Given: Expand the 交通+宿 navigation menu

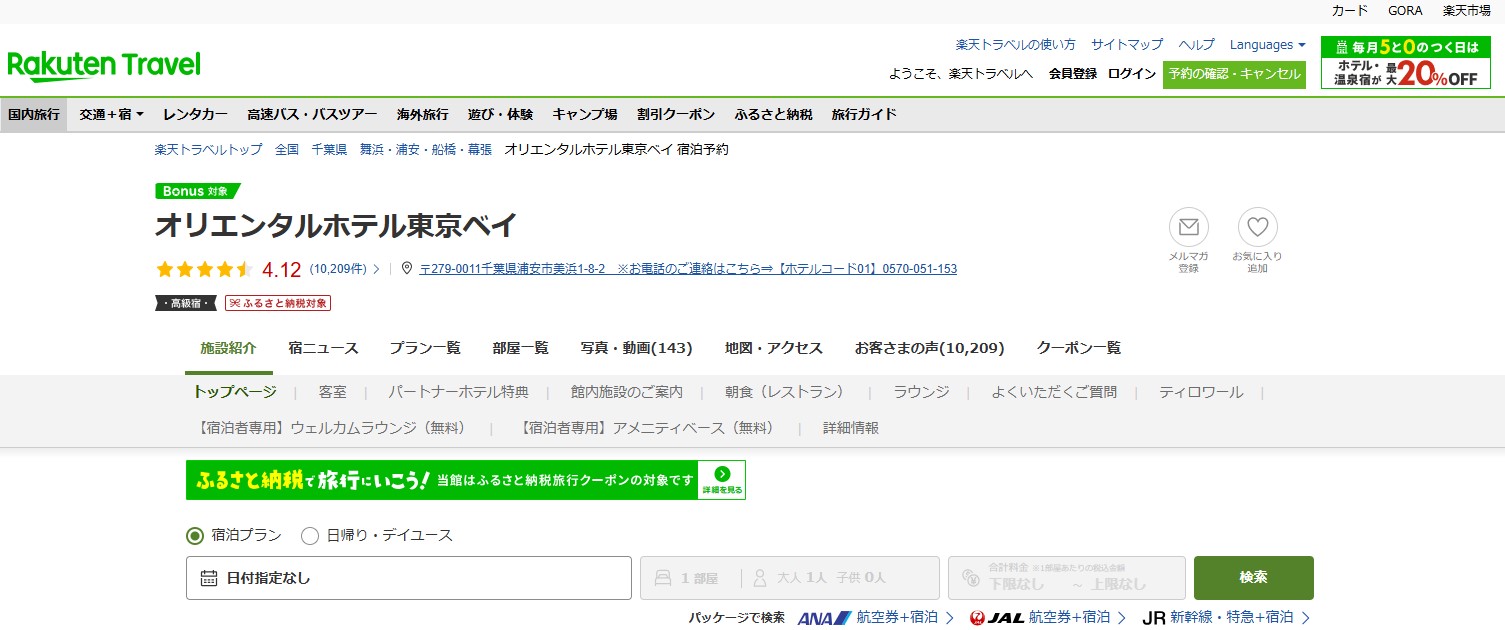Looking at the screenshot, I should 111,114.
